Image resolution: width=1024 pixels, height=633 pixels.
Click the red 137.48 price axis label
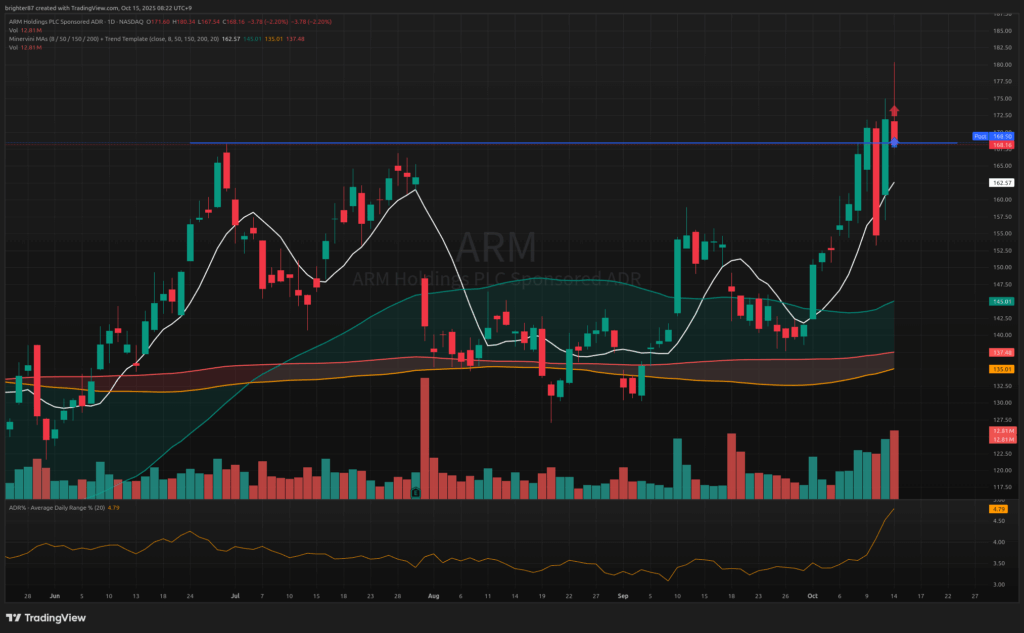(x=1002, y=352)
